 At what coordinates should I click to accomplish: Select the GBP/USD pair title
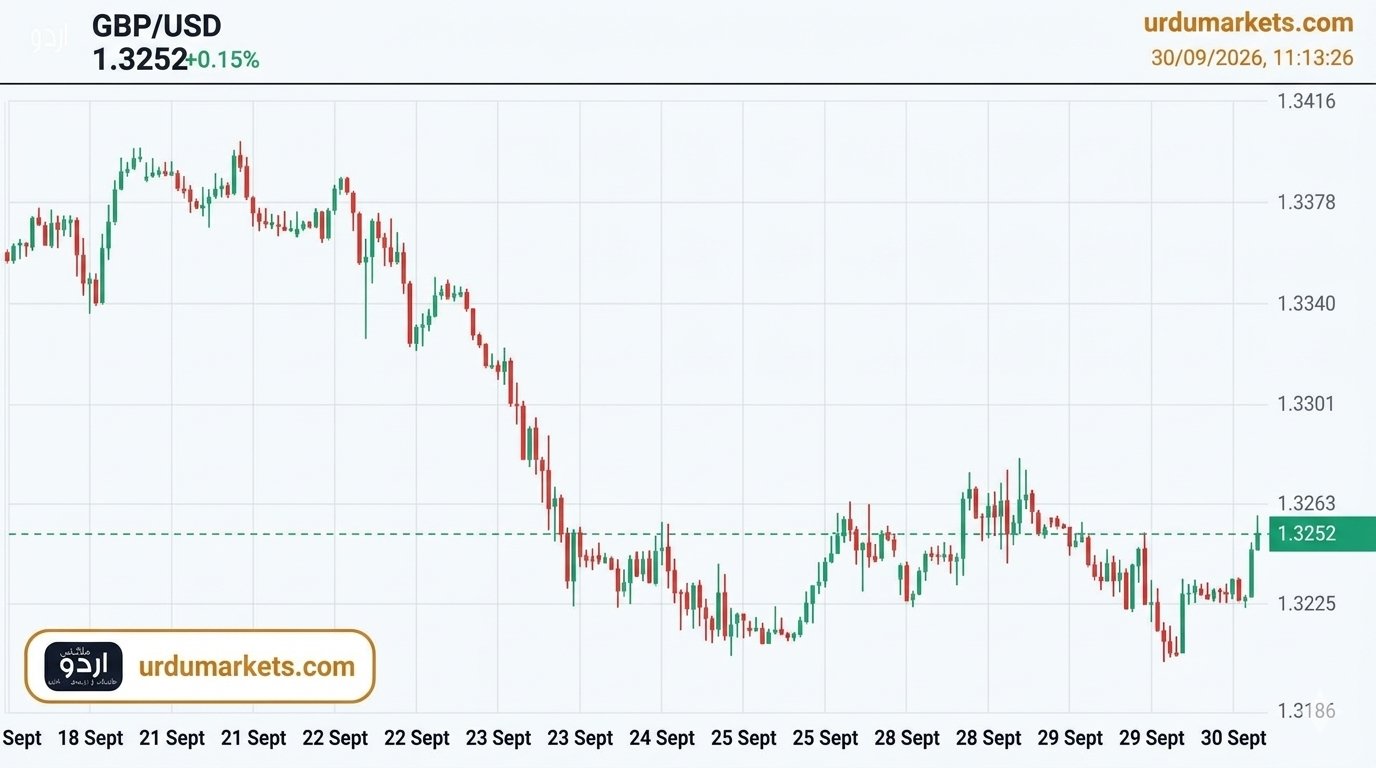point(157,25)
